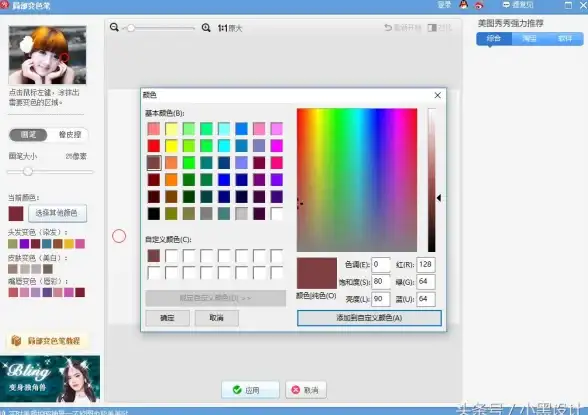This screenshot has height=415, width=588.
Task: Select the brush (画笔) mode toggle
Action: point(28,135)
